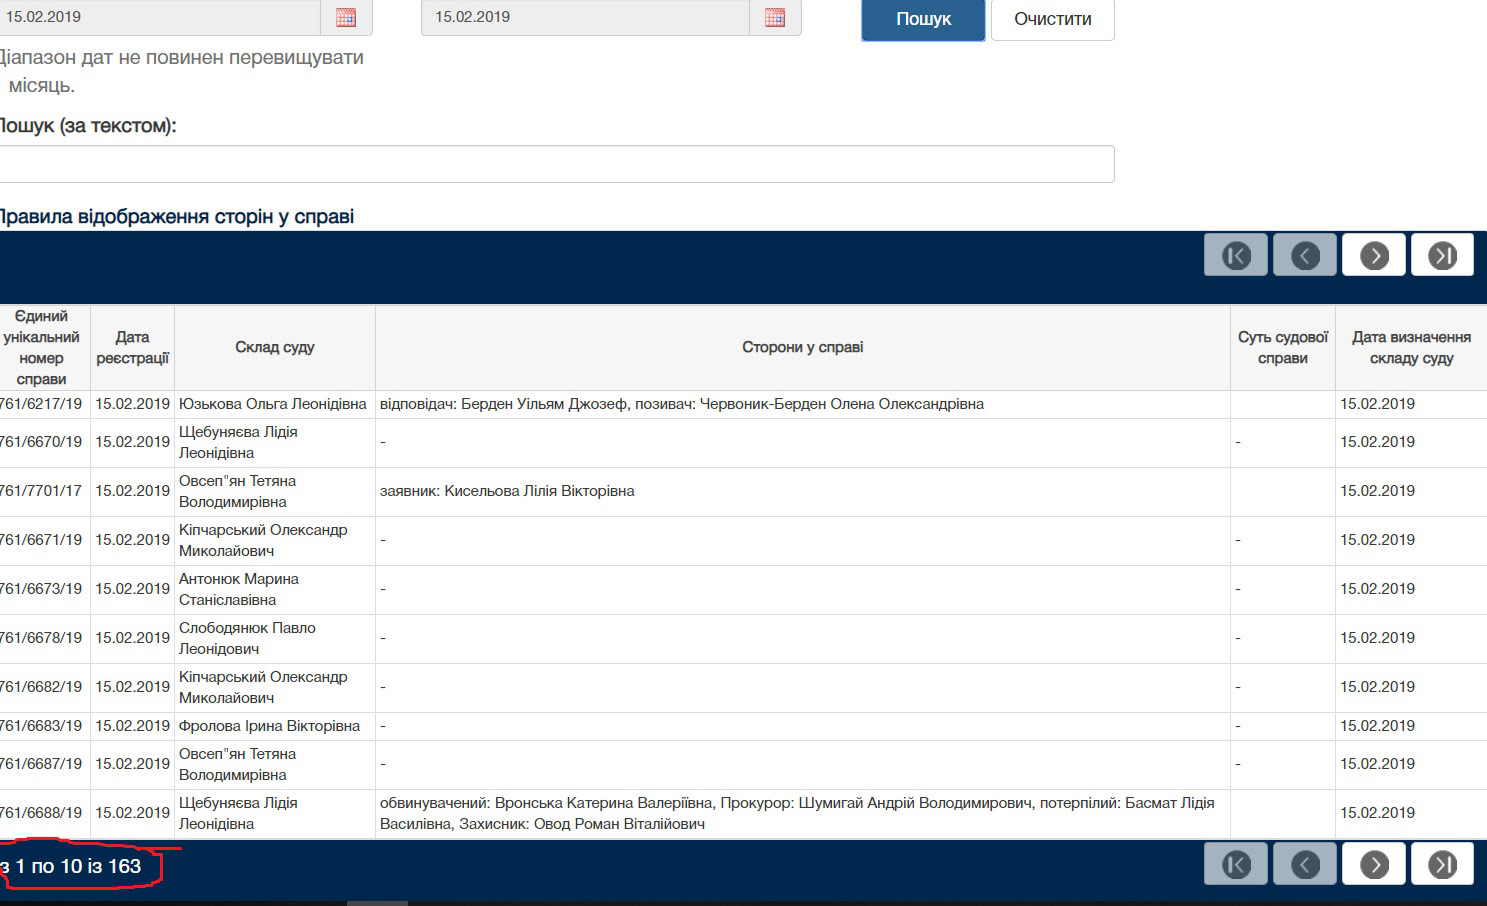Viewport: 1487px width, 906px height.
Task: Click previous page arrow in bottom pager
Action: pyautogui.click(x=1304, y=864)
